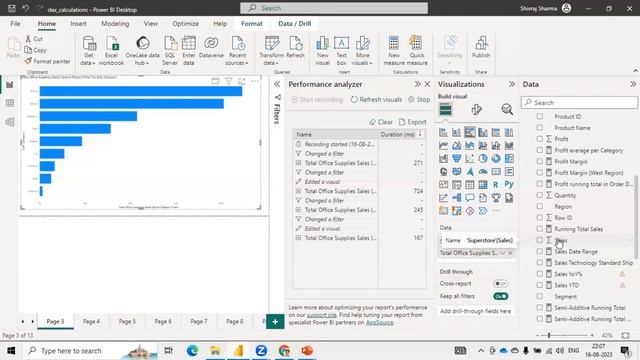
Task: Open Microsoft Edge from taskbar
Action: click(192, 351)
